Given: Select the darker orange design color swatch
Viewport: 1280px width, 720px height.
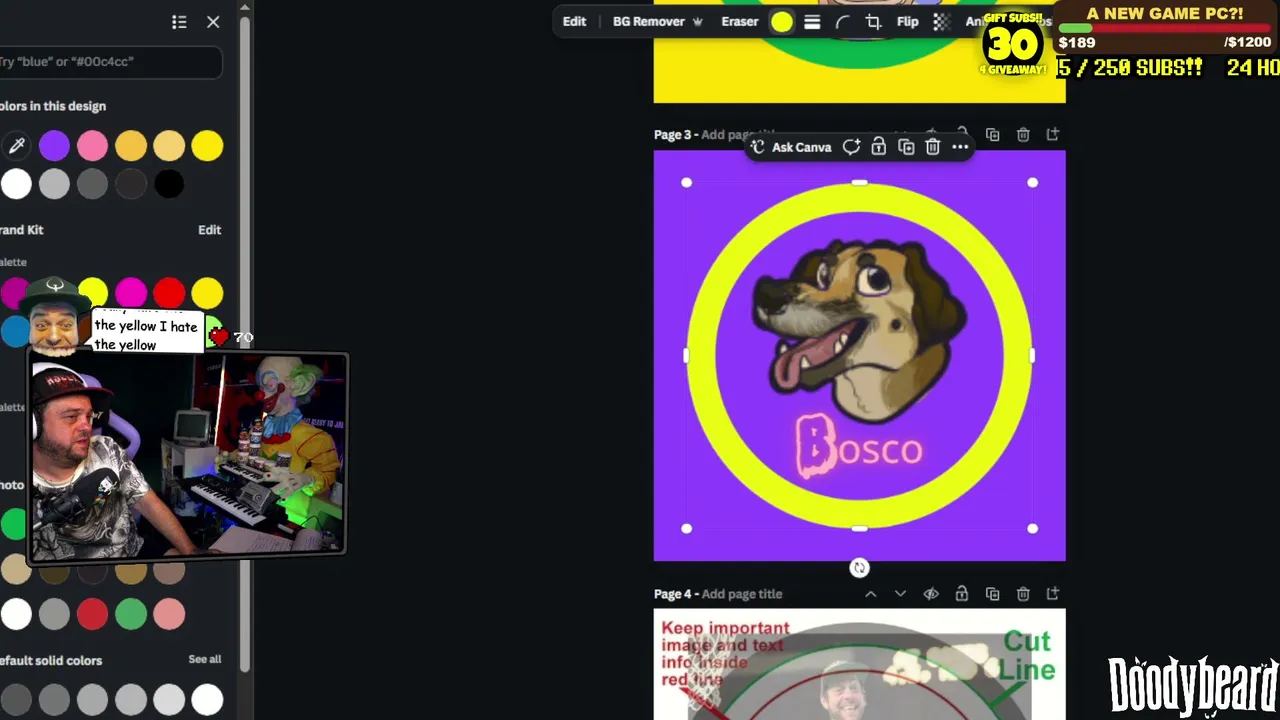Looking at the screenshot, I should 131,146.
